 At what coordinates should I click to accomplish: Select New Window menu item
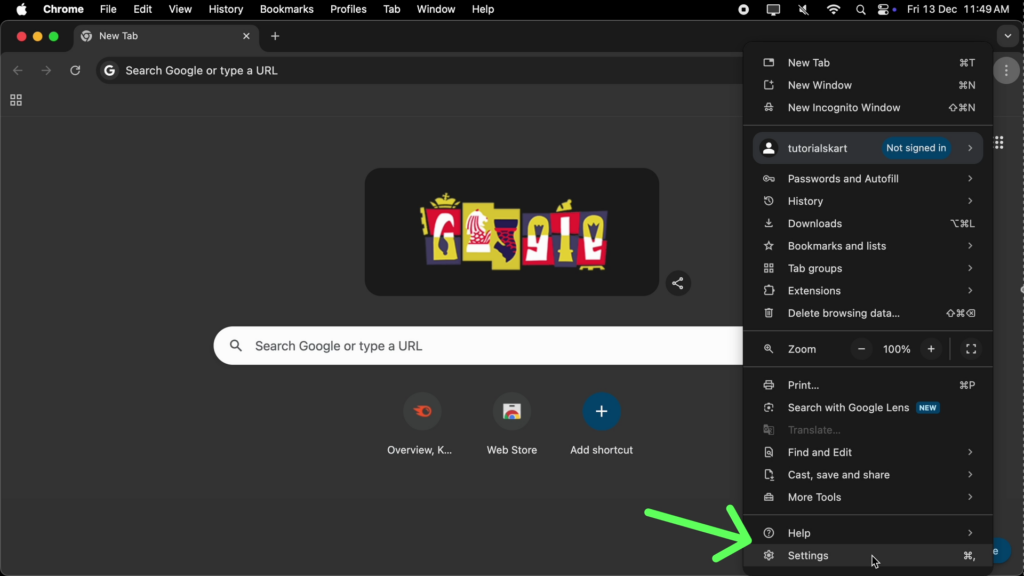(x=868, y=85)
